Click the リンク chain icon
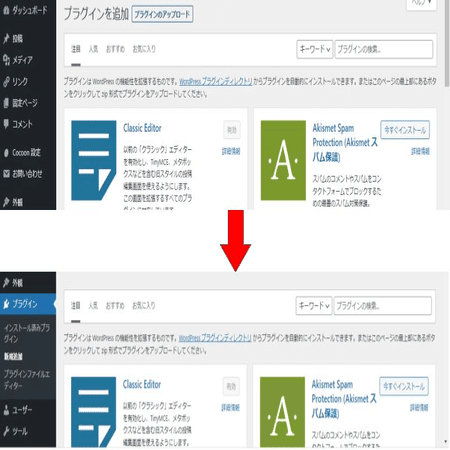This screenshot has height=450, width=450. 6,82
